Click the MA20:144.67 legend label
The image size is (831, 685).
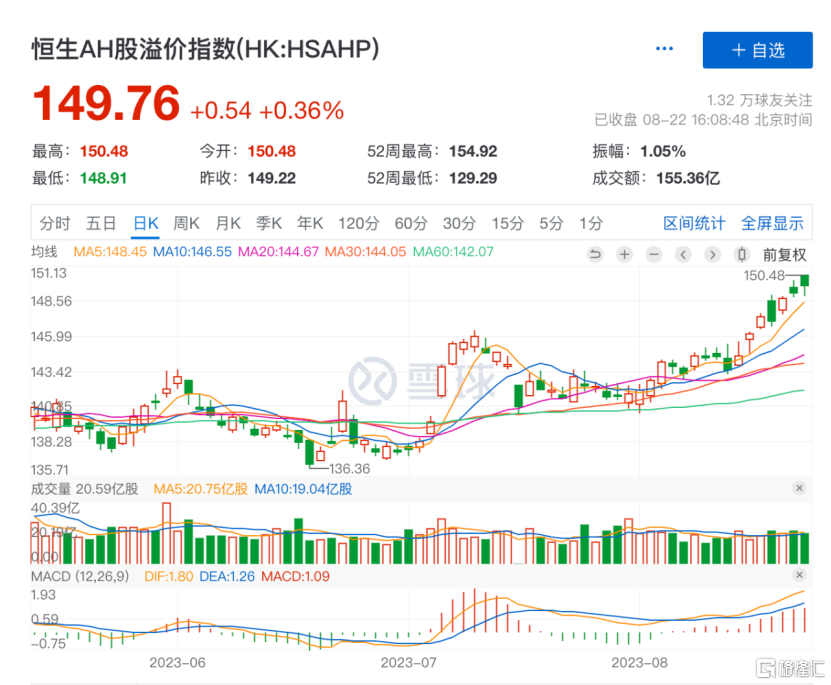point(278,252)
